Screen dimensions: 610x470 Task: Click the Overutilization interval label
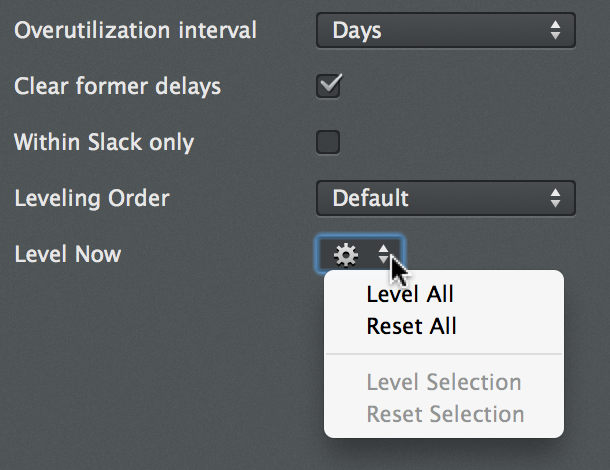[135, 30]
